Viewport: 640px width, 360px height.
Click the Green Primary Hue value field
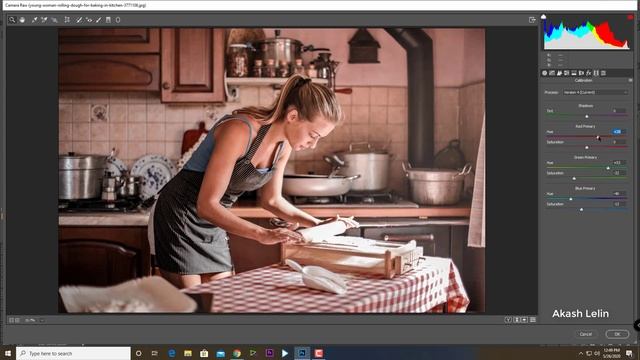click(x=619, y=162)
